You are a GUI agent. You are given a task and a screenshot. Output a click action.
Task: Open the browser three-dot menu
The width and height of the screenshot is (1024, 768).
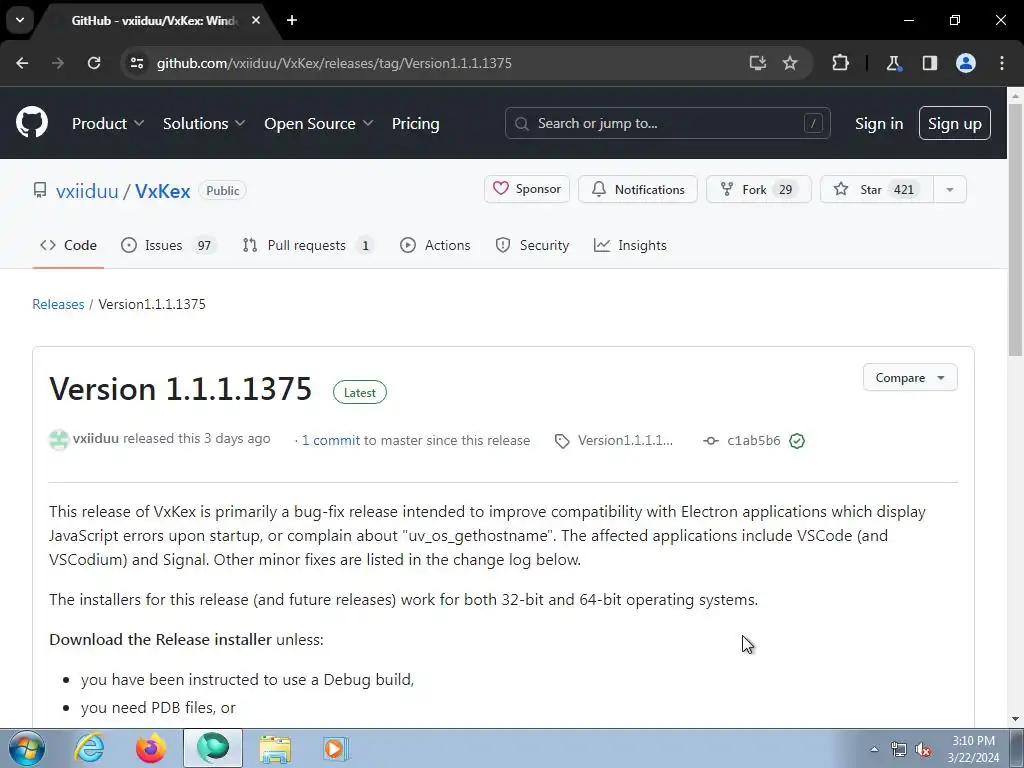pos(1002,63)
